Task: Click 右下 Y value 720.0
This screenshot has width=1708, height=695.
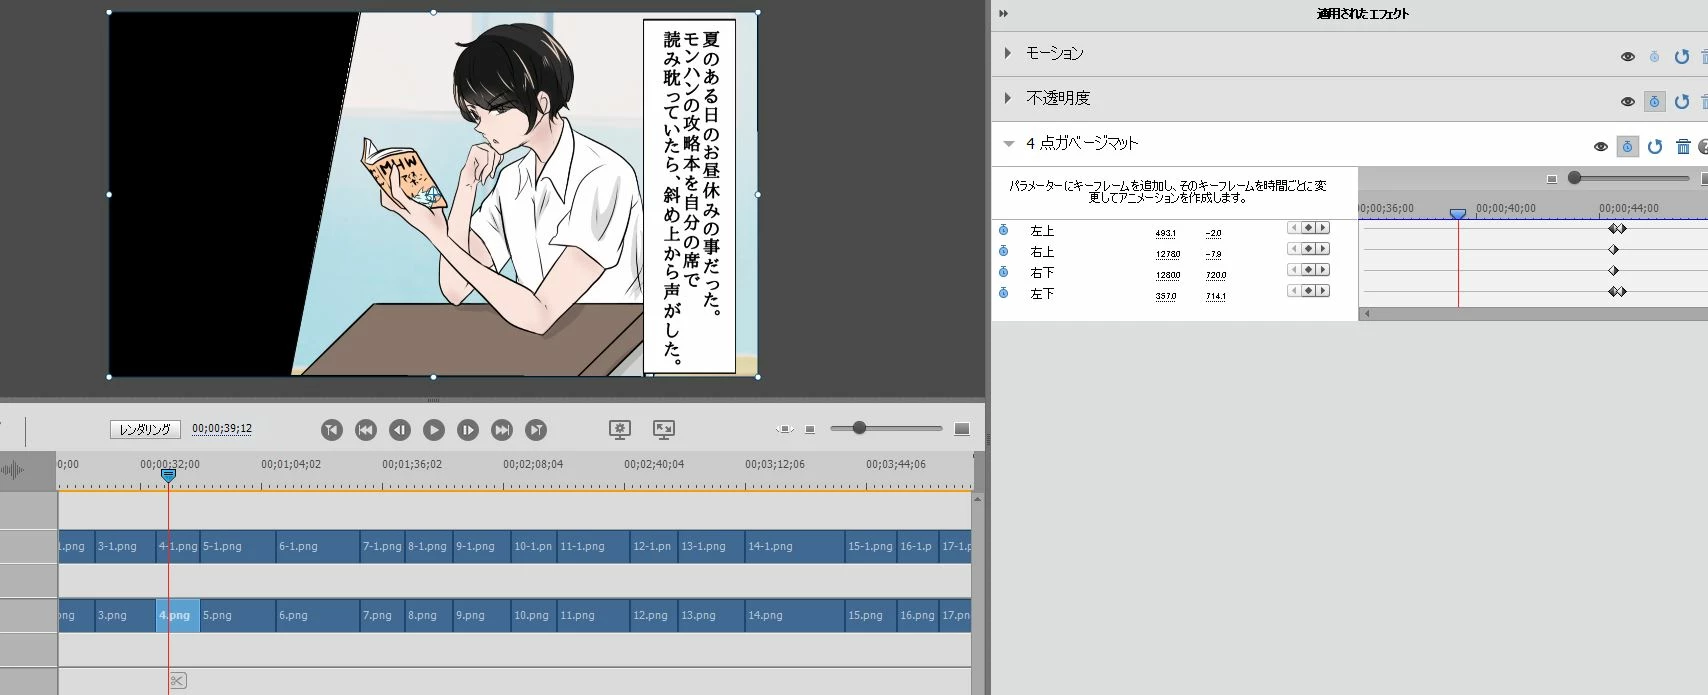Action: tap(1216, 275)
